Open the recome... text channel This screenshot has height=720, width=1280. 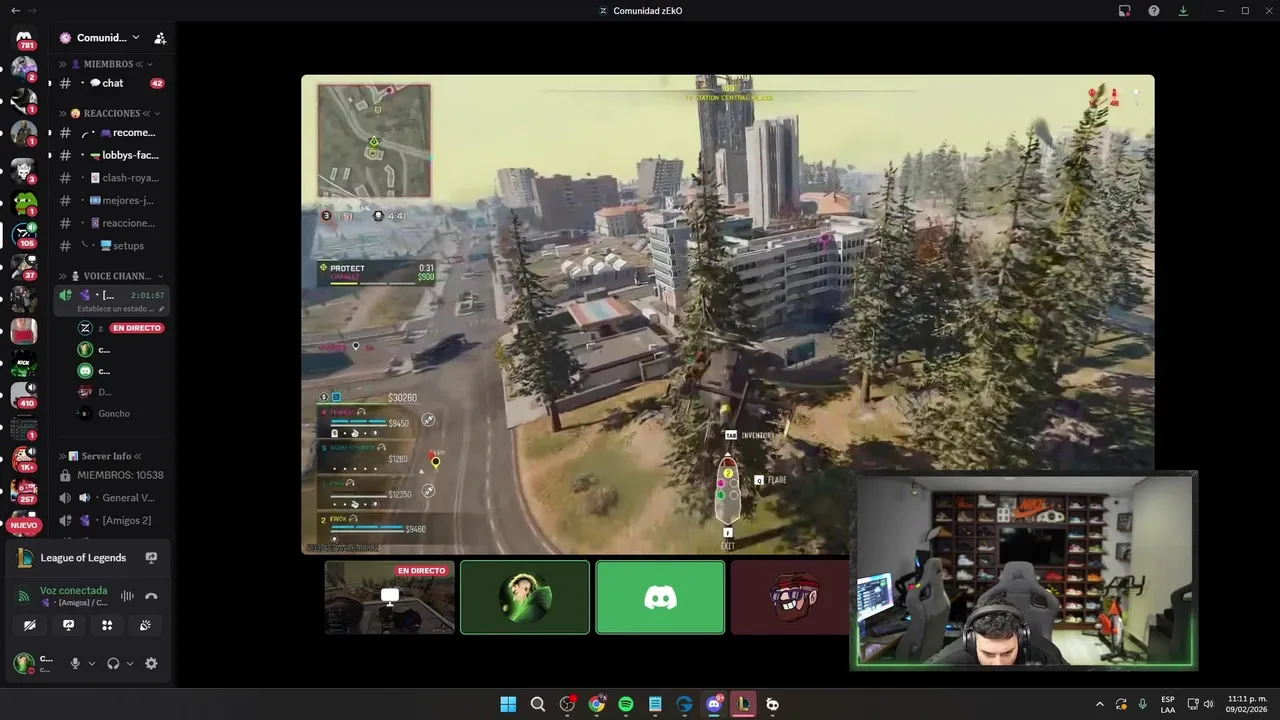click(x=111, y=132)
